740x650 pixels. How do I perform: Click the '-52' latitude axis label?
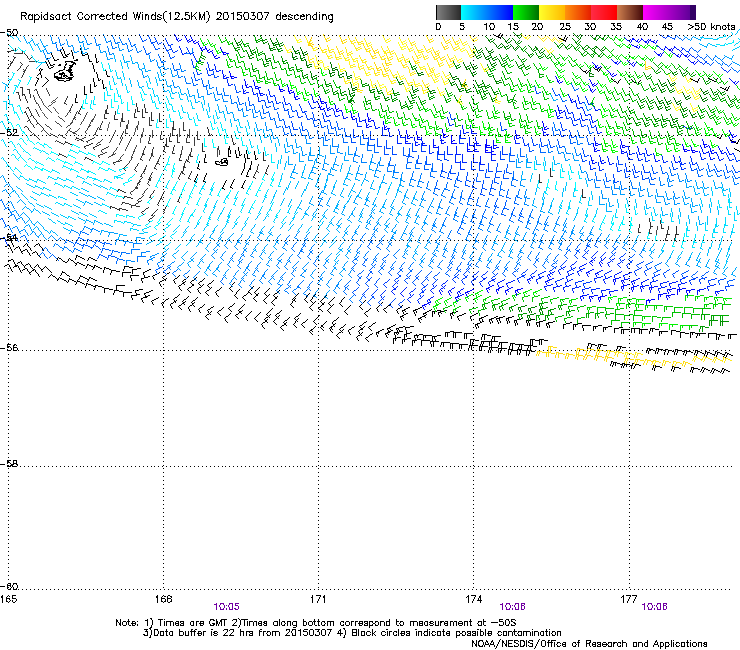click(10, 133)
